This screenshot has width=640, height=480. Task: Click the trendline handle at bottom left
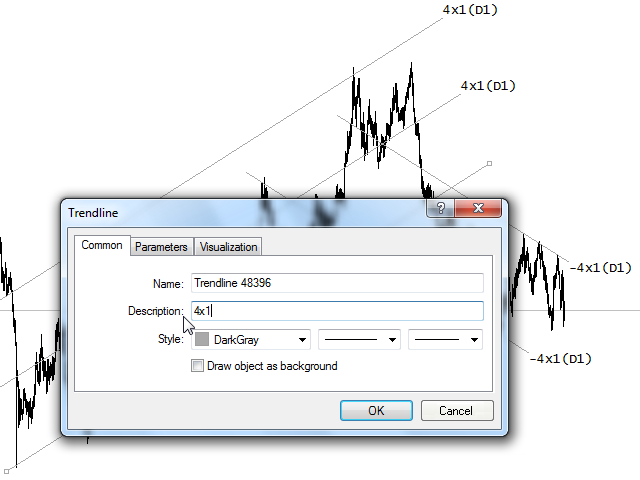7,471
